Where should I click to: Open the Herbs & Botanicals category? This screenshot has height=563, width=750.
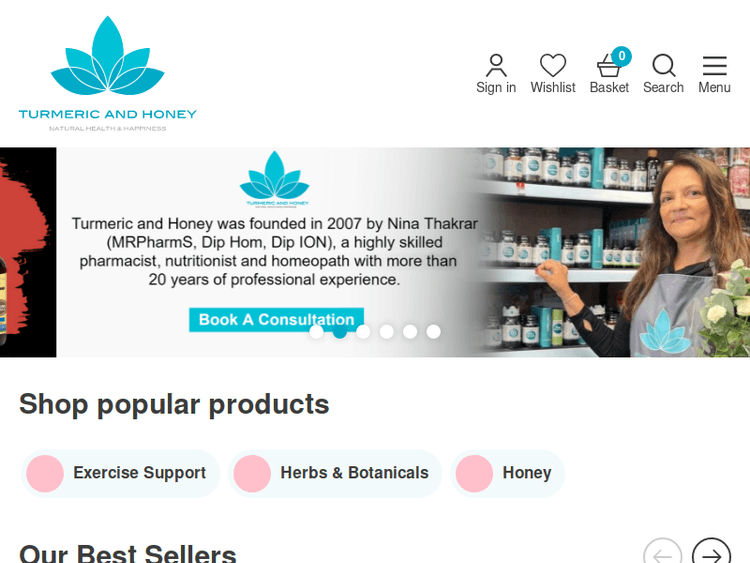click(x=335, y=473)
